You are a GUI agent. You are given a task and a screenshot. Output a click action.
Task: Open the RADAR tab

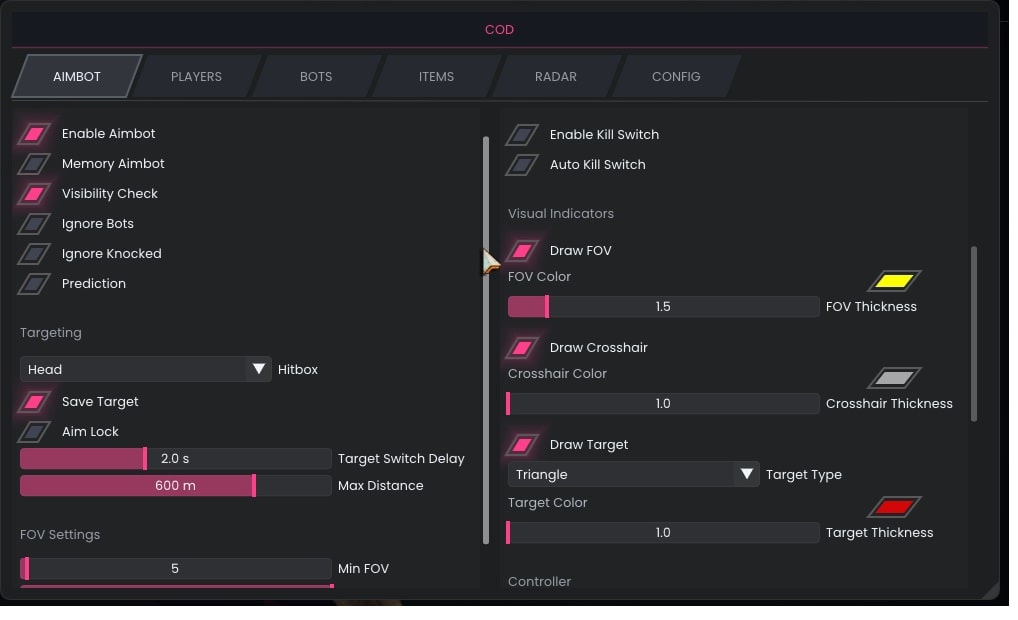tap(556, 77)
